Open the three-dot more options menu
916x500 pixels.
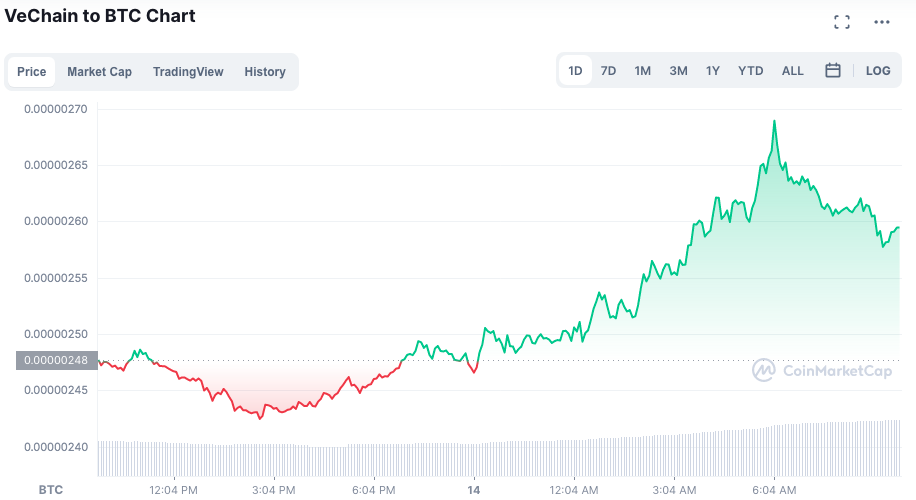coord(882,22)
